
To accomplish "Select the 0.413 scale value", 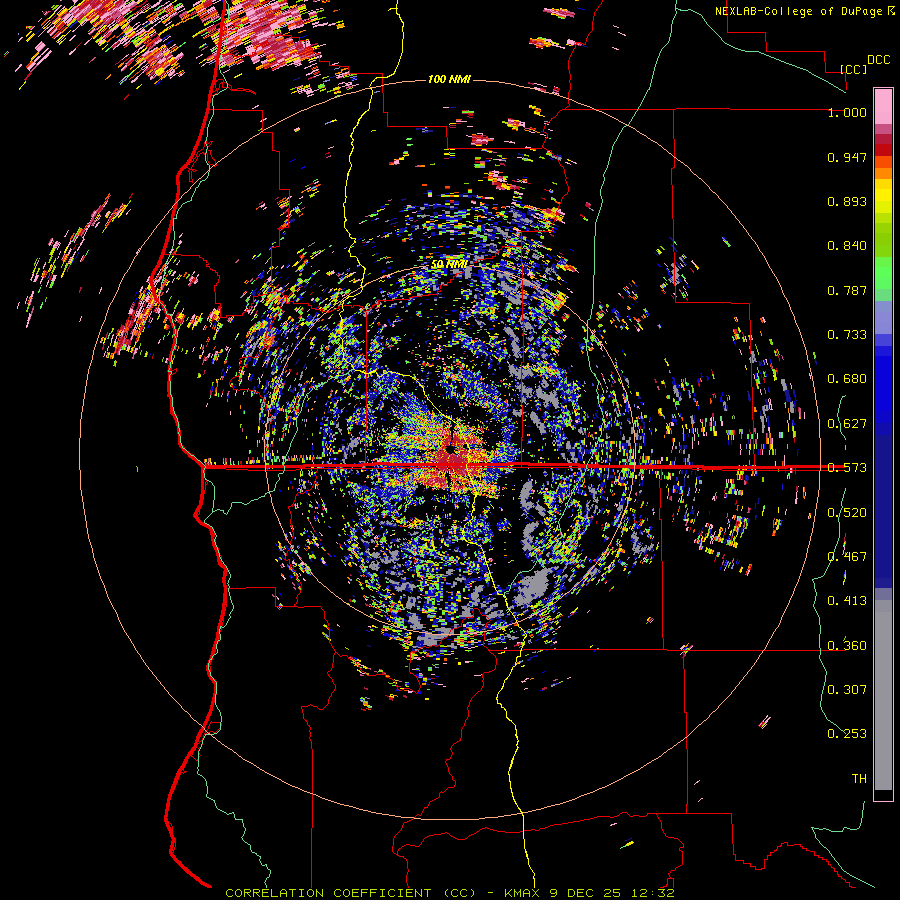I will [847, 601].
